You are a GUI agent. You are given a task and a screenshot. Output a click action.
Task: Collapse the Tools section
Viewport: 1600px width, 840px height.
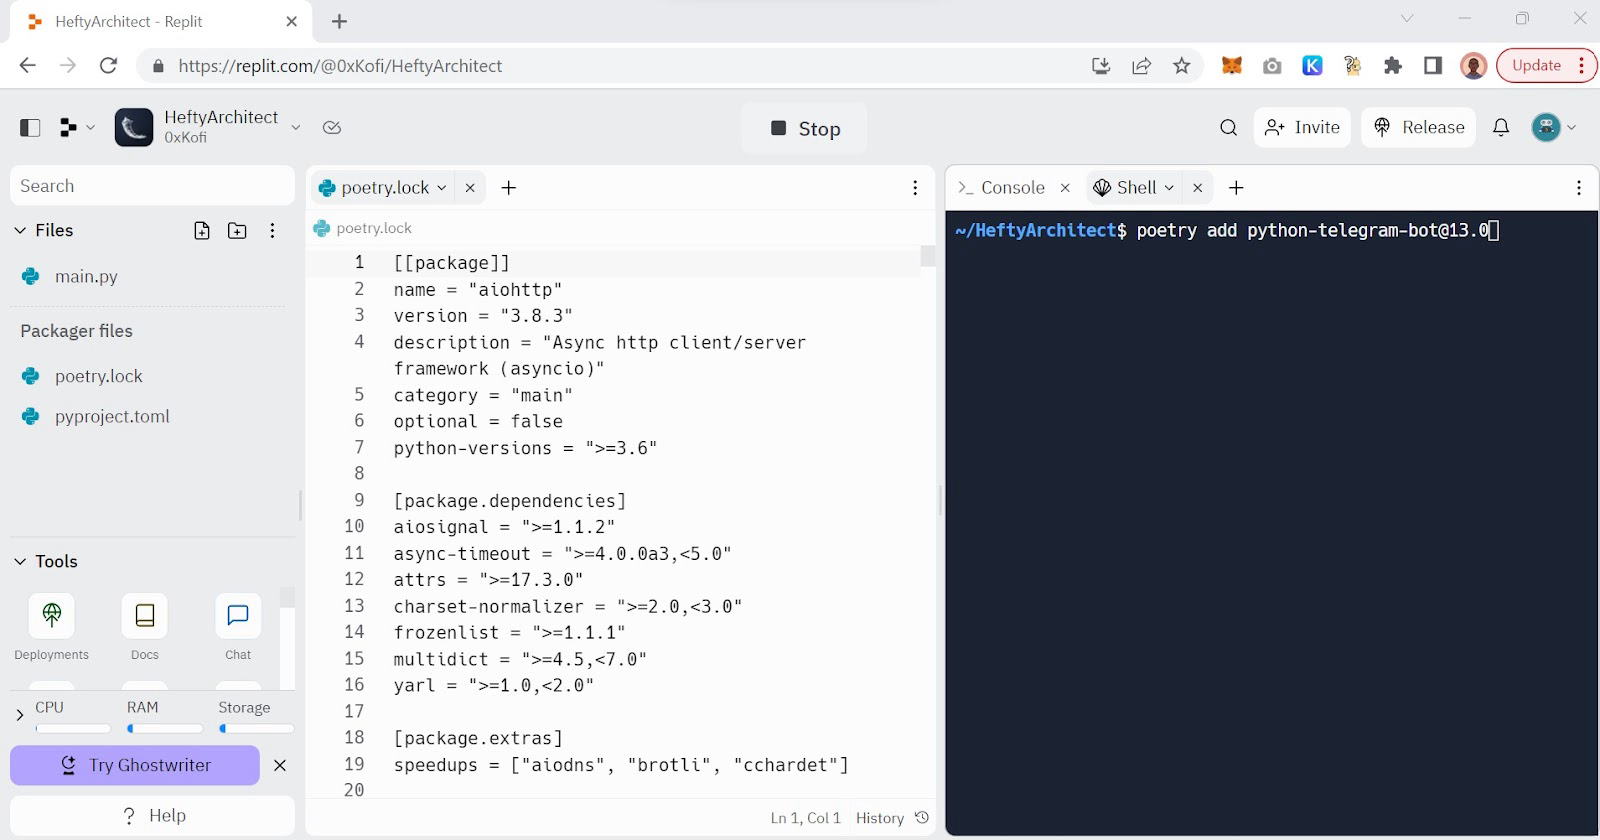pos(20,562)
